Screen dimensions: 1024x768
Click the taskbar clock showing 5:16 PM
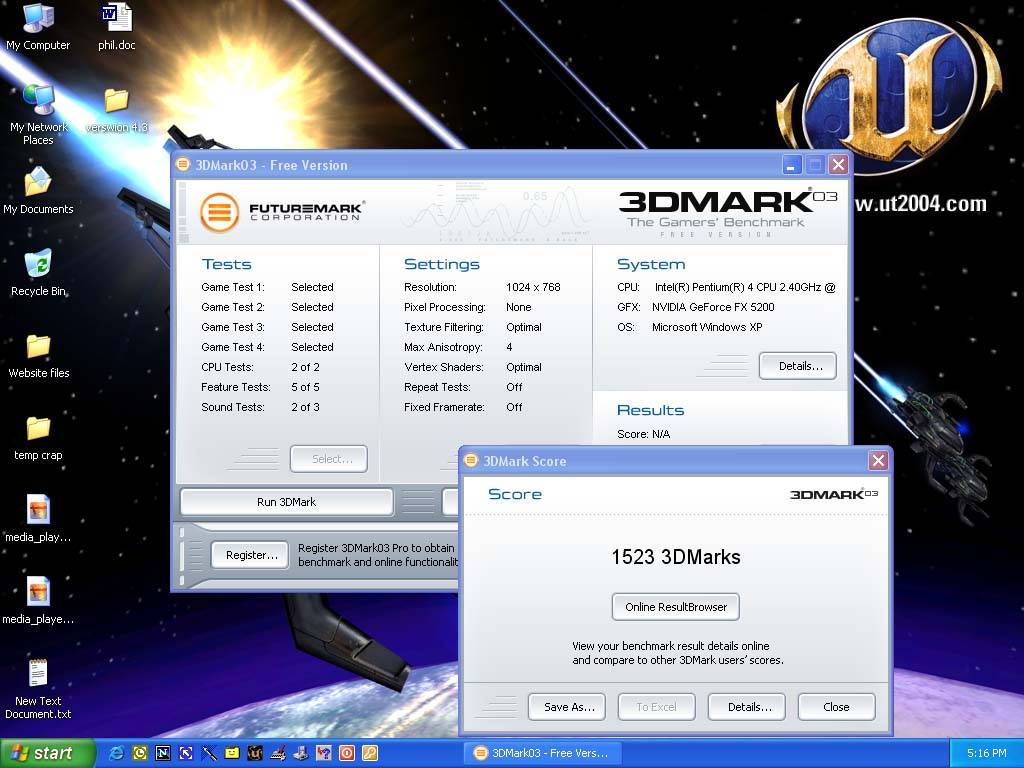pos(986,753)
